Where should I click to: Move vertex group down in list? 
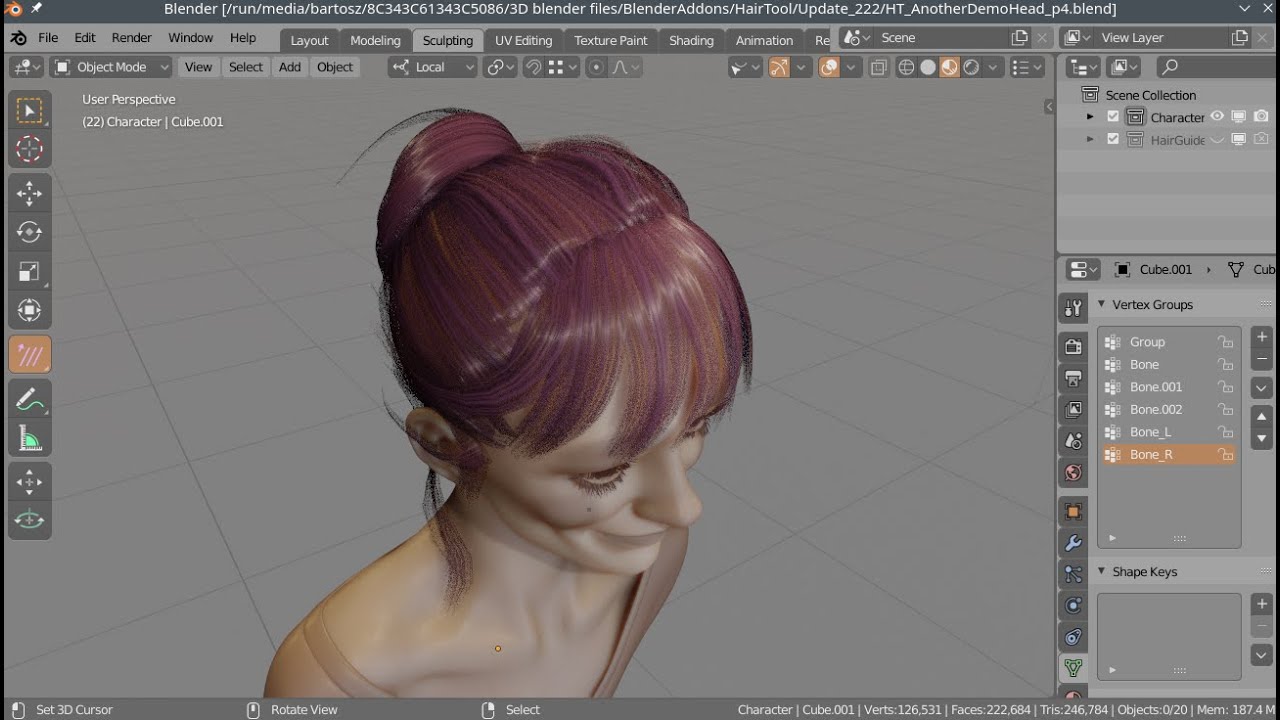1262,438
